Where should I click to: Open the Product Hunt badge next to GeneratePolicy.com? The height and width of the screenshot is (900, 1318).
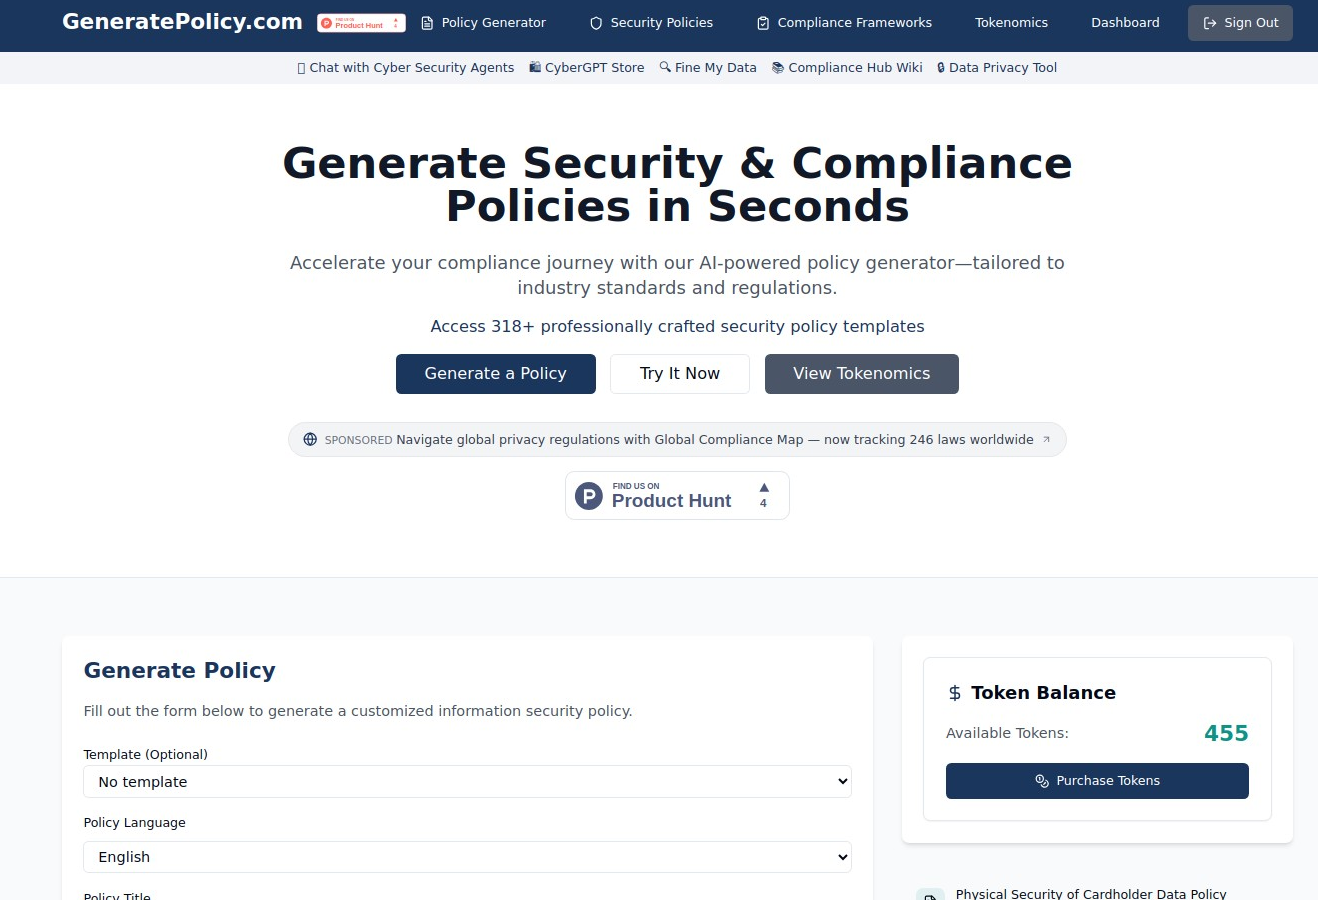click(x=361, y=22)
